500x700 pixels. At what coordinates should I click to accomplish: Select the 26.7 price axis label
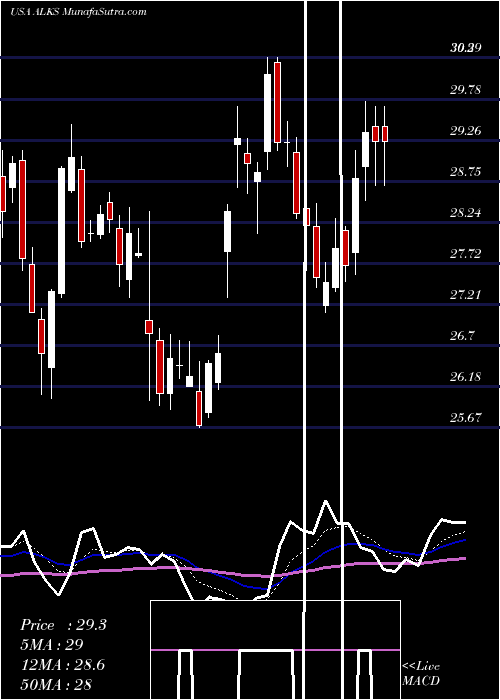[x=462, y=336]
